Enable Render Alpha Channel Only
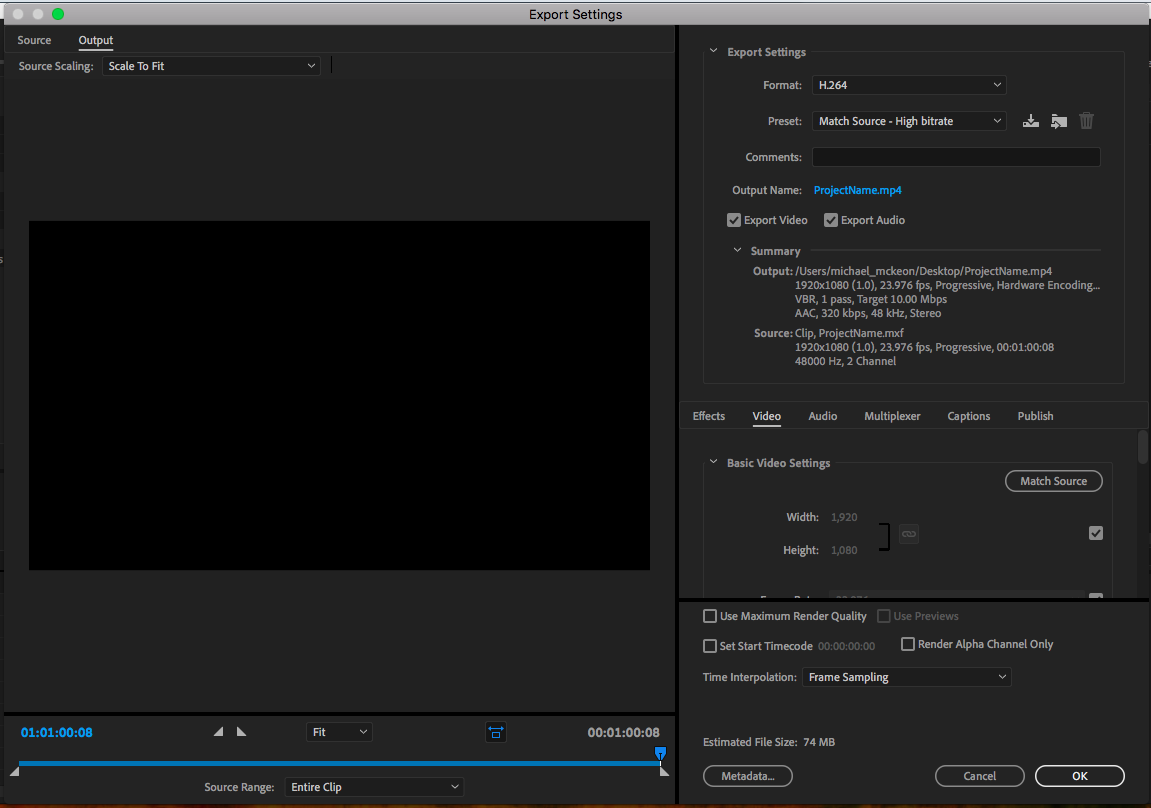The height and width of the screenshot is (808, 1151). pyautogui.click(x=908, y=644)
